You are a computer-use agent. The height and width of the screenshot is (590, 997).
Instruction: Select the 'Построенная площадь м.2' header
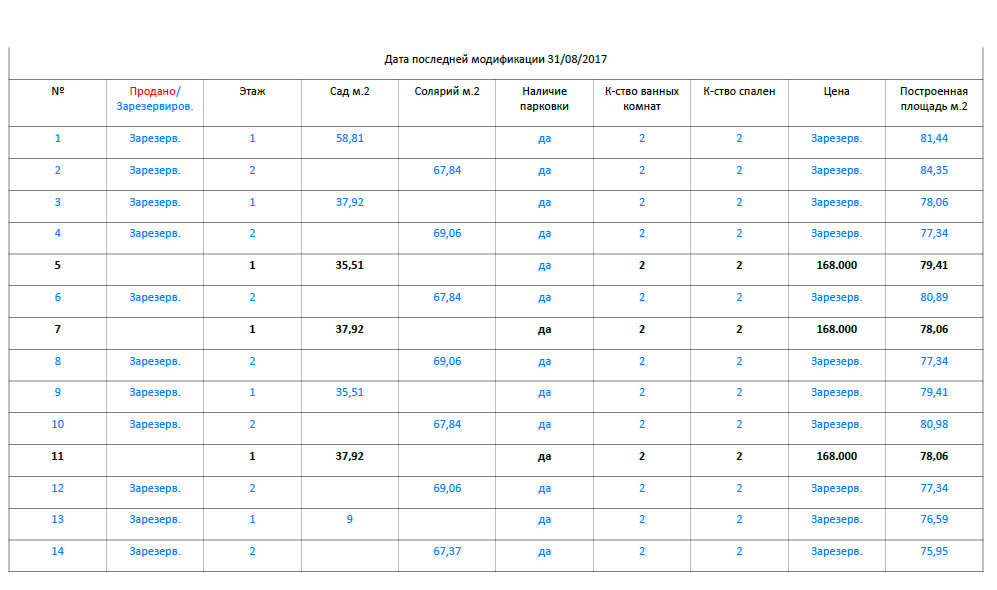pyautogui.click(x=934, y=98)
